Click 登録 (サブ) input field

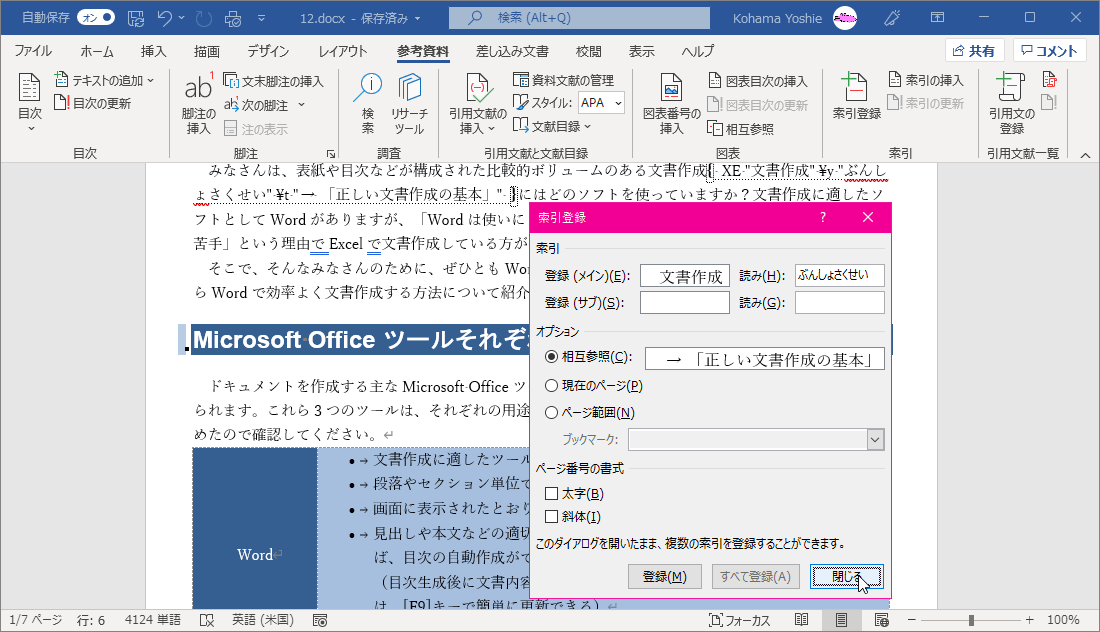685,302
